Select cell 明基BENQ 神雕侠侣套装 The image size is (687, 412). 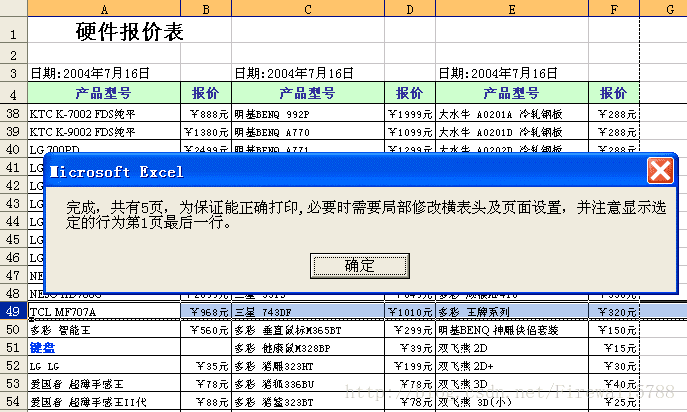pyautogui.click(x=512, y=330)
